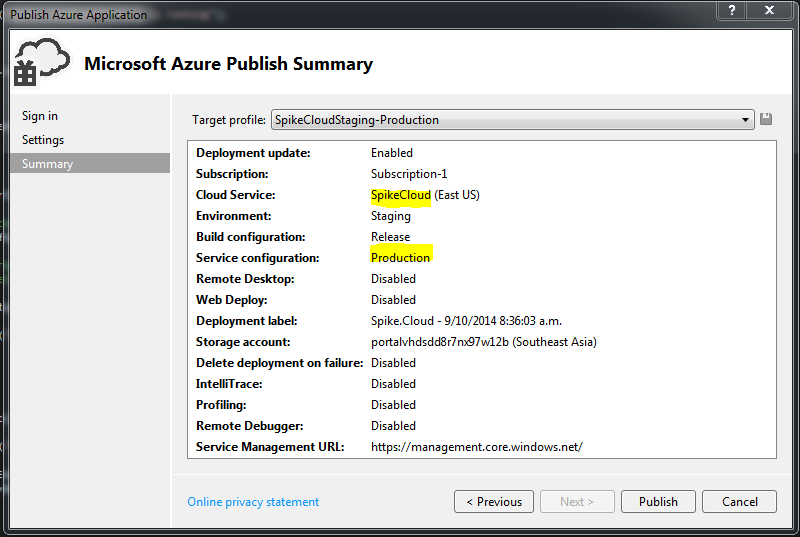Close the Publish Azure Application dialog
This screenshot has height=537, width=800.
tap(769, 10)
